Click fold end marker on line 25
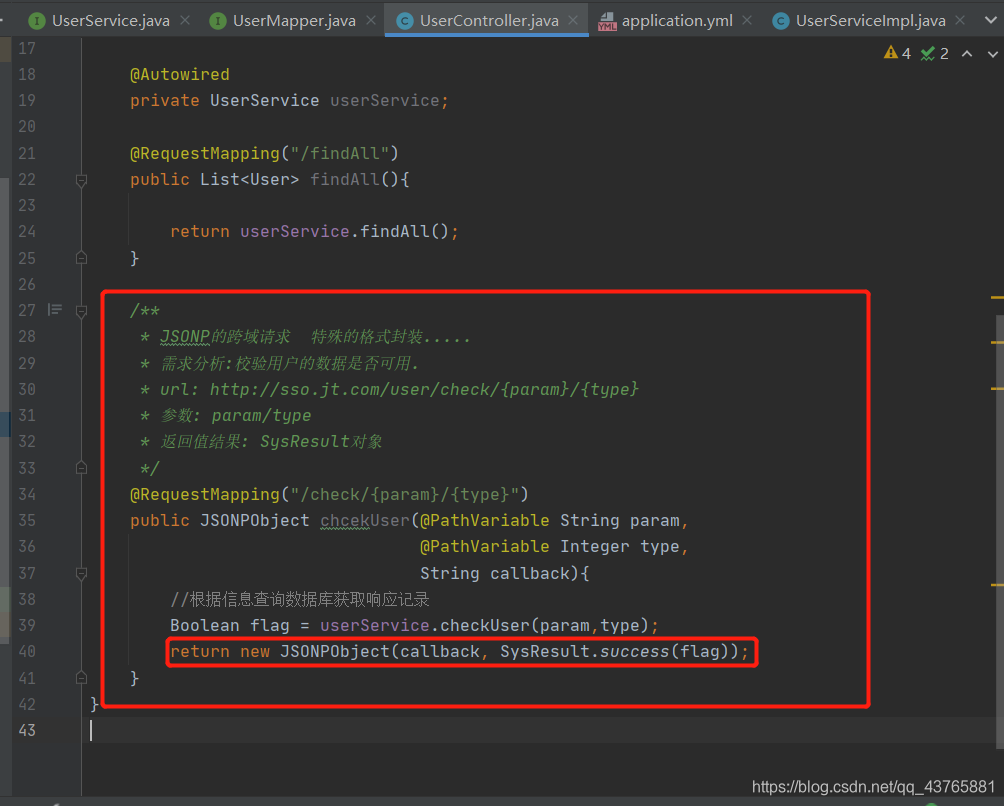Image resolution: width=1004 pixels, height=806 pixels. [81, 258]
